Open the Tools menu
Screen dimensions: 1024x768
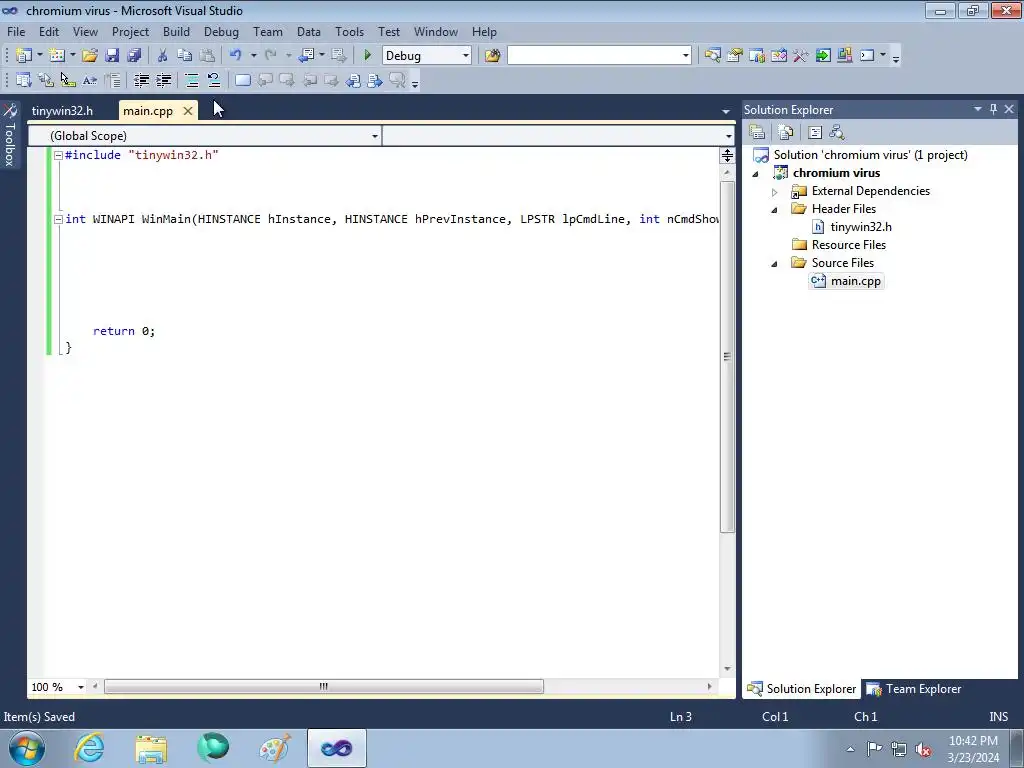[349, 31]
